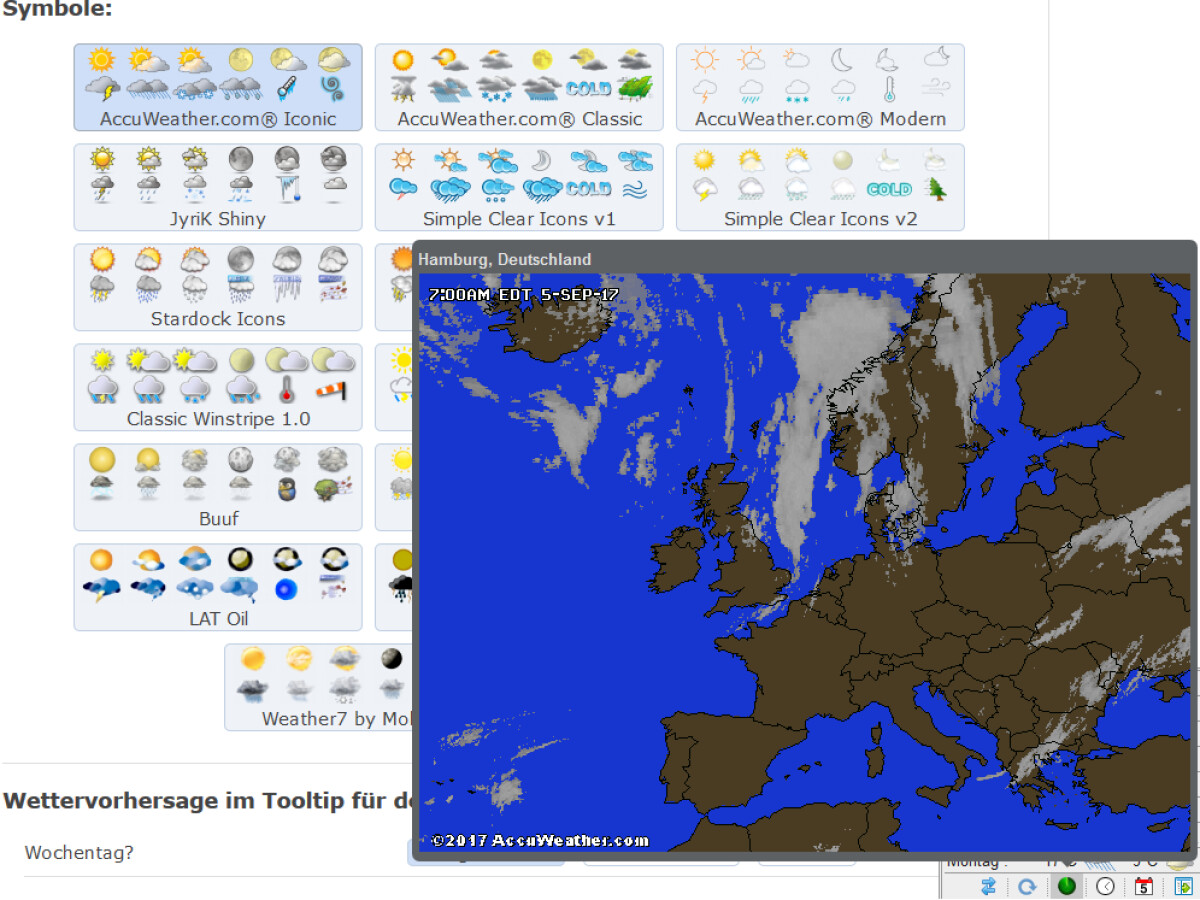Select the JyriK Shiny icon set
The height and width of the screenshot is (900, 1200).
pyautogui.click(x=217, y=219)
